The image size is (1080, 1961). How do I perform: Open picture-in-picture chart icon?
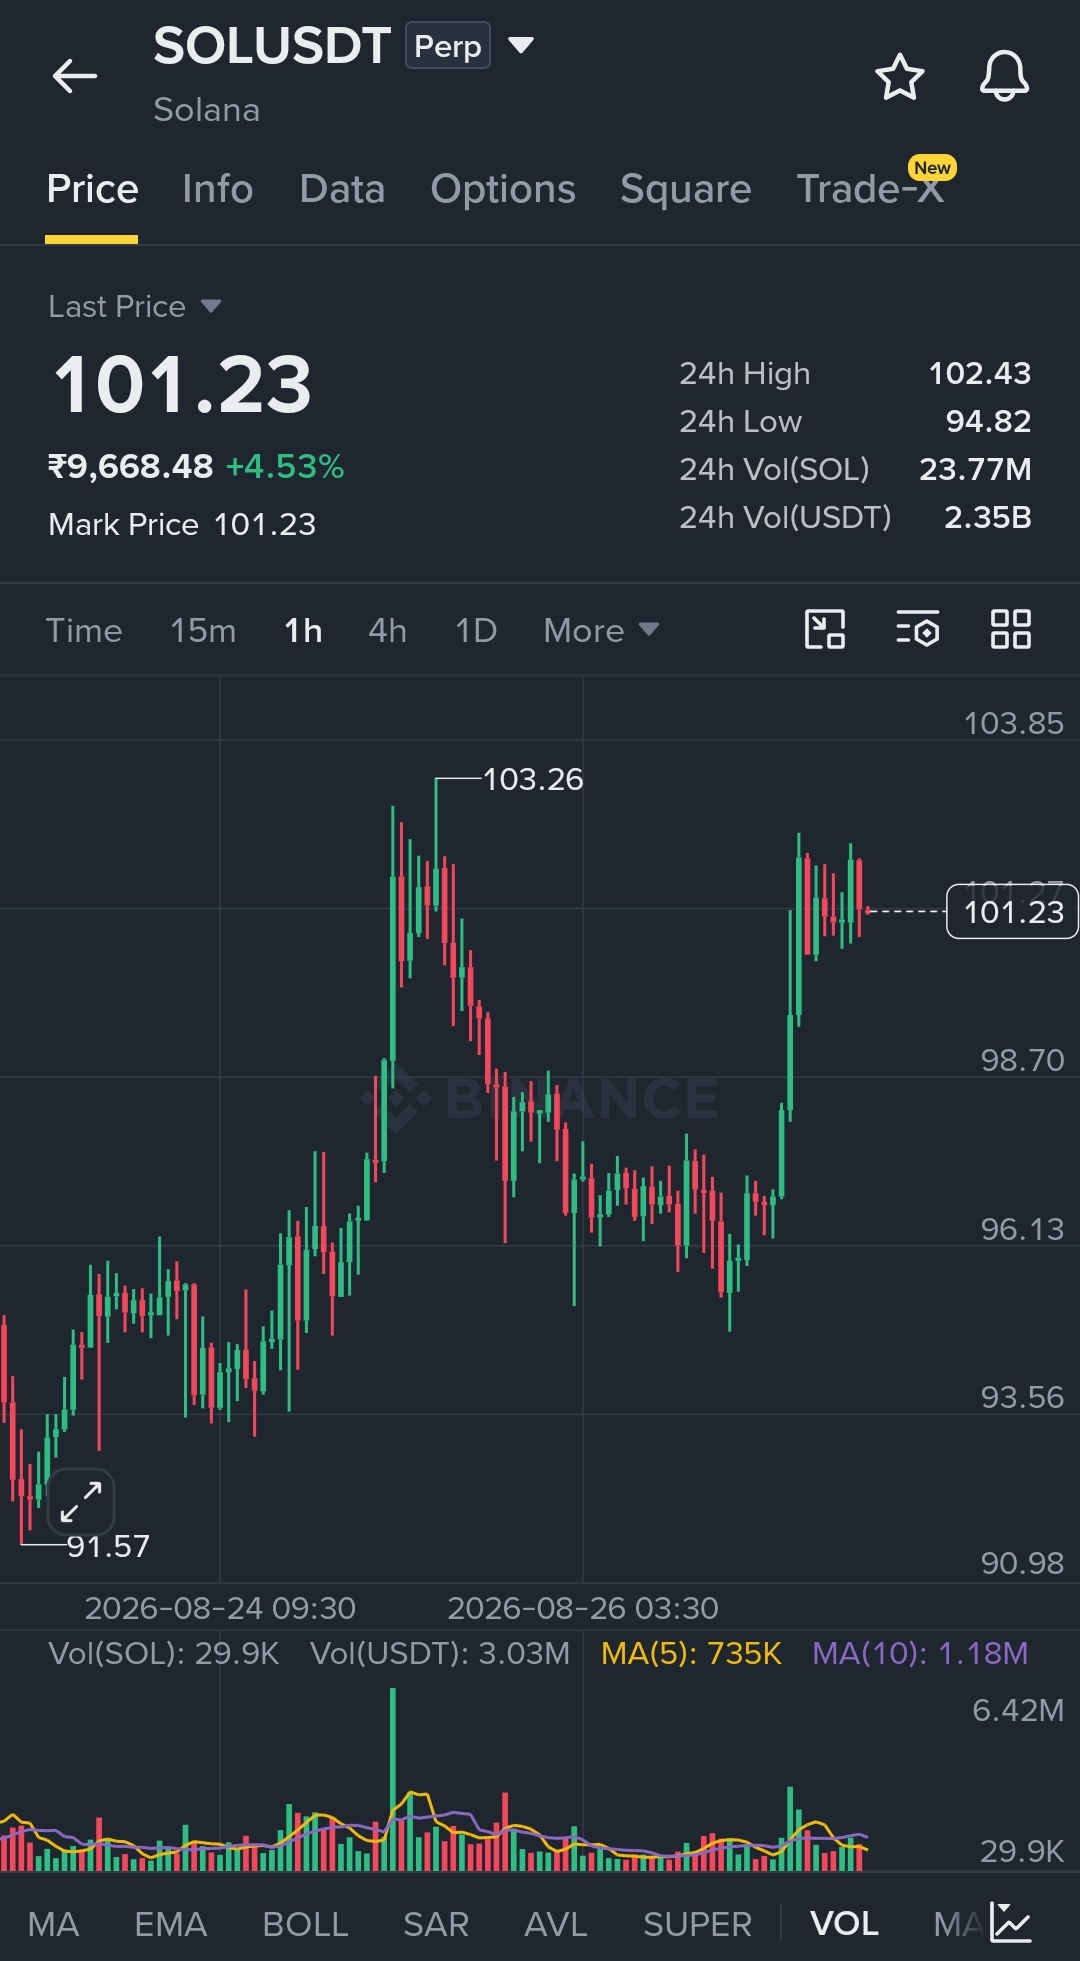tap(825, 630)
